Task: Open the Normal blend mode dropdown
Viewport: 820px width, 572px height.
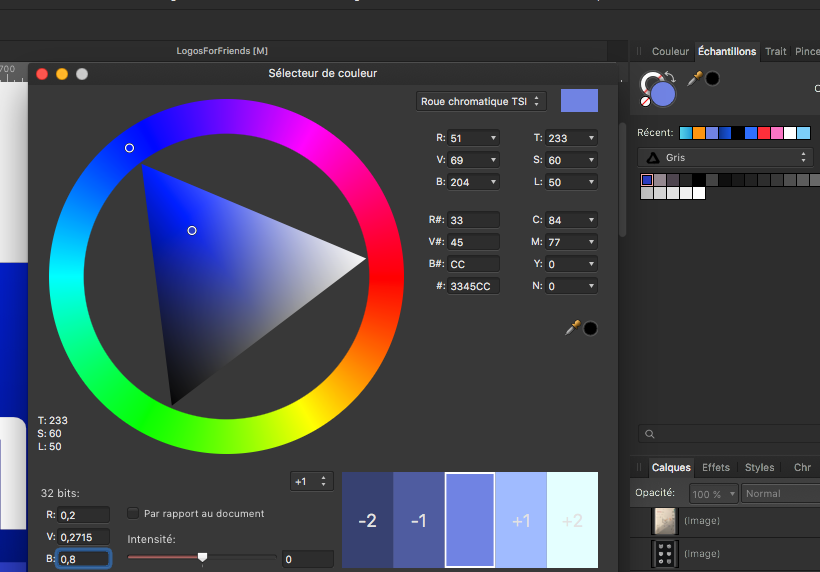Action: pyautogui.click(x=780, y=494)
